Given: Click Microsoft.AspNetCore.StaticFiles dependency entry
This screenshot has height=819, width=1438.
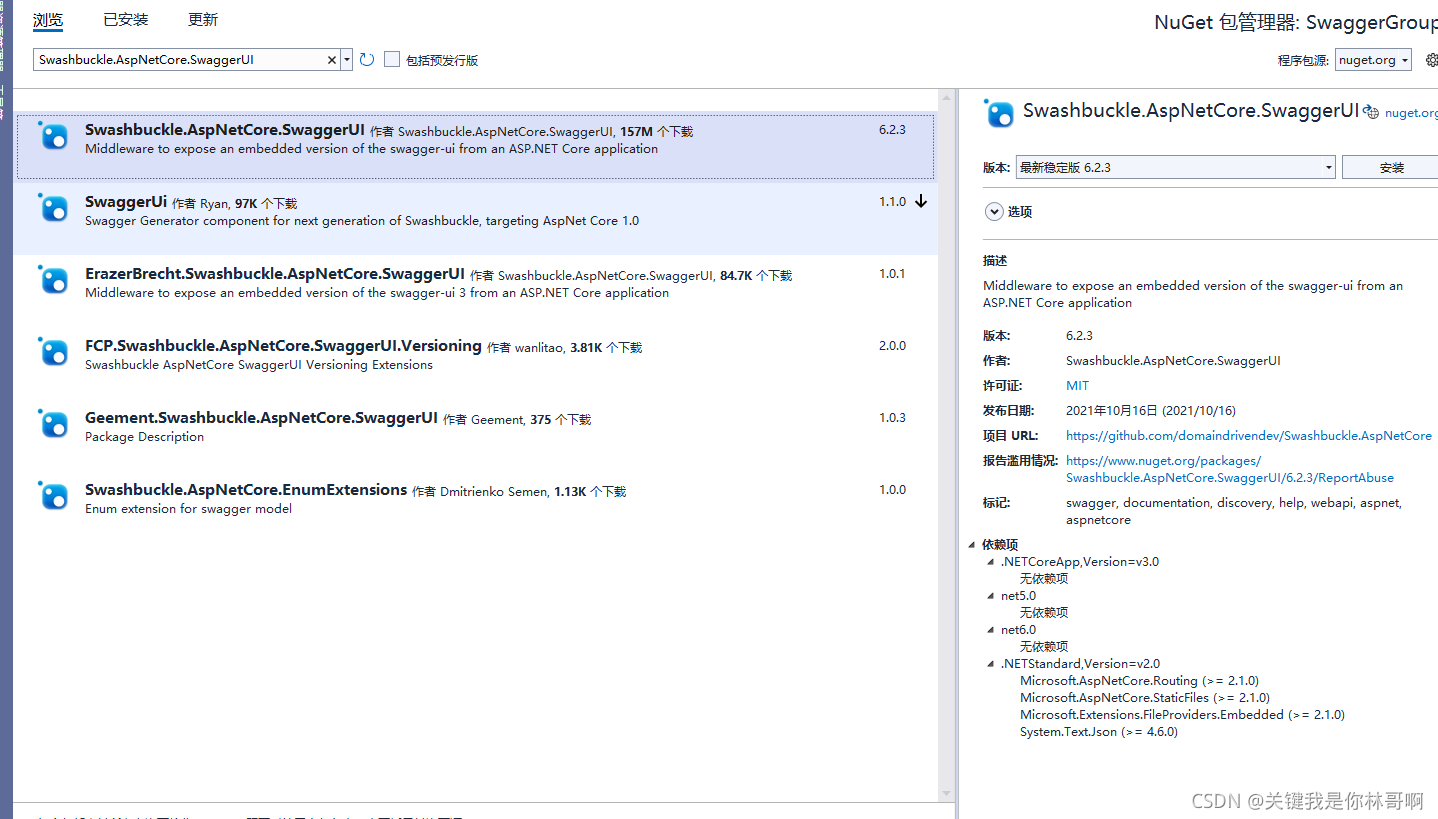Looking at the screenshot, I should pos(1145,698).
